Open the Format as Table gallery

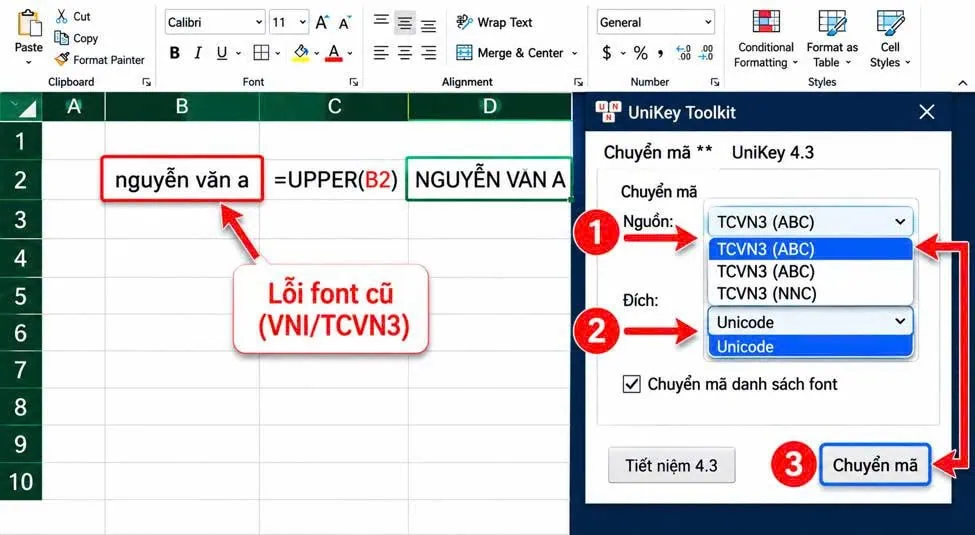[x=831, y=39]
